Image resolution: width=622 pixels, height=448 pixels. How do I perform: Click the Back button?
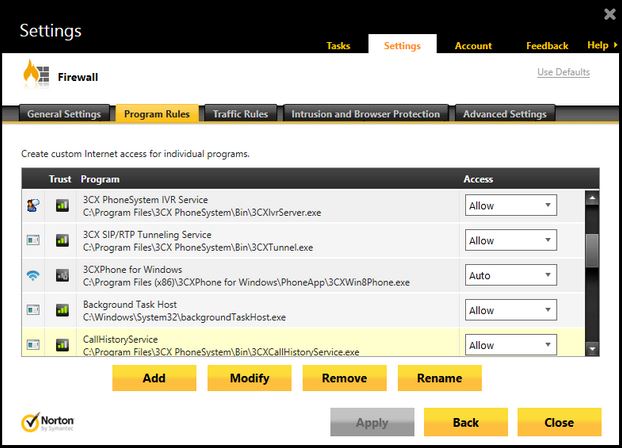[x=466, y=422]
